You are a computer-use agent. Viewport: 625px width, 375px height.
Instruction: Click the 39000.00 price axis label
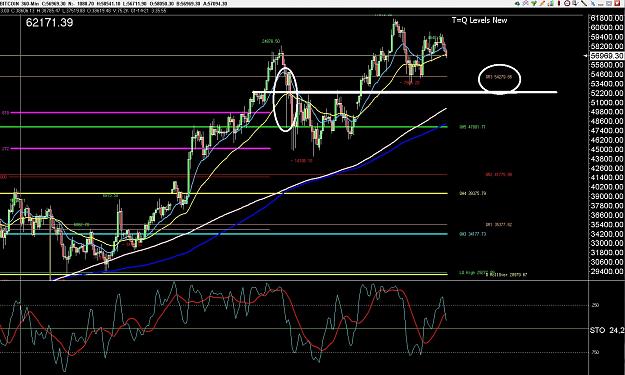pos(607,196)
